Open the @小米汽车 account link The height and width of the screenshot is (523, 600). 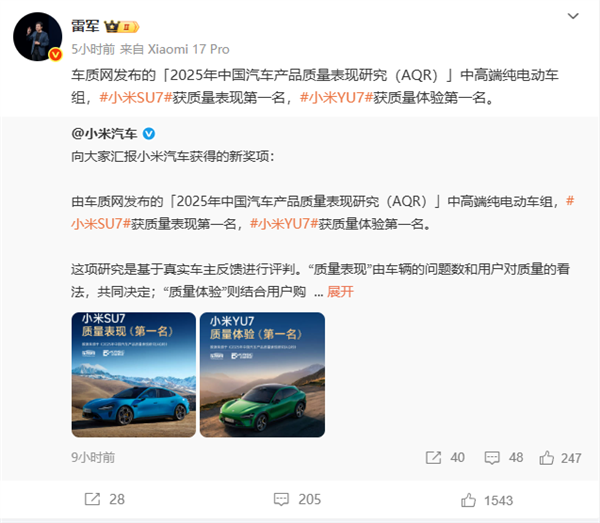pos(104,134)
